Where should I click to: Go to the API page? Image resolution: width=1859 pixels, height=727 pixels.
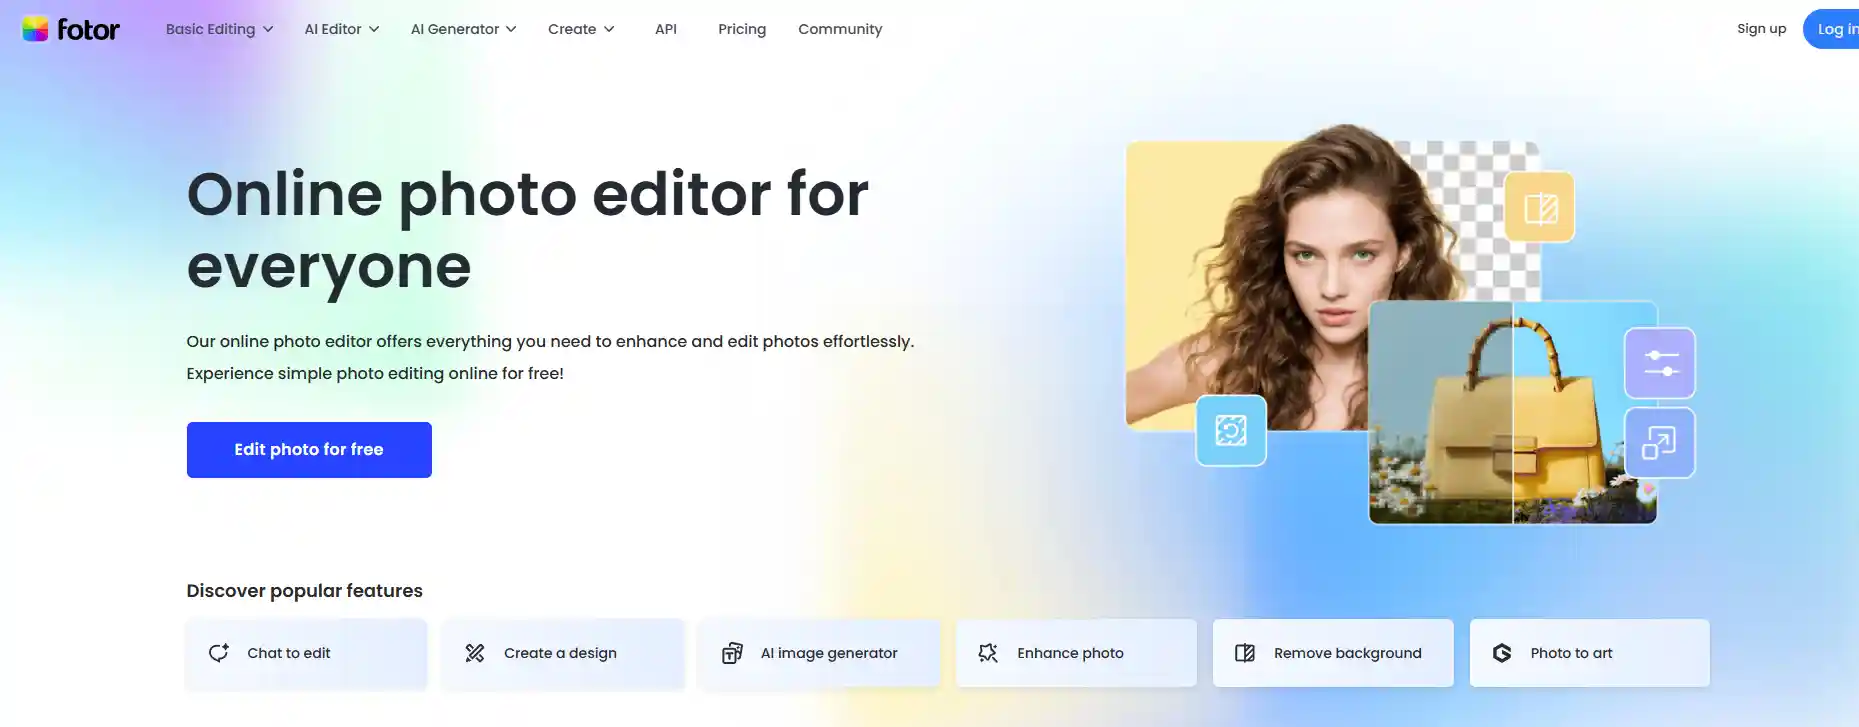[x=666, y=29]
